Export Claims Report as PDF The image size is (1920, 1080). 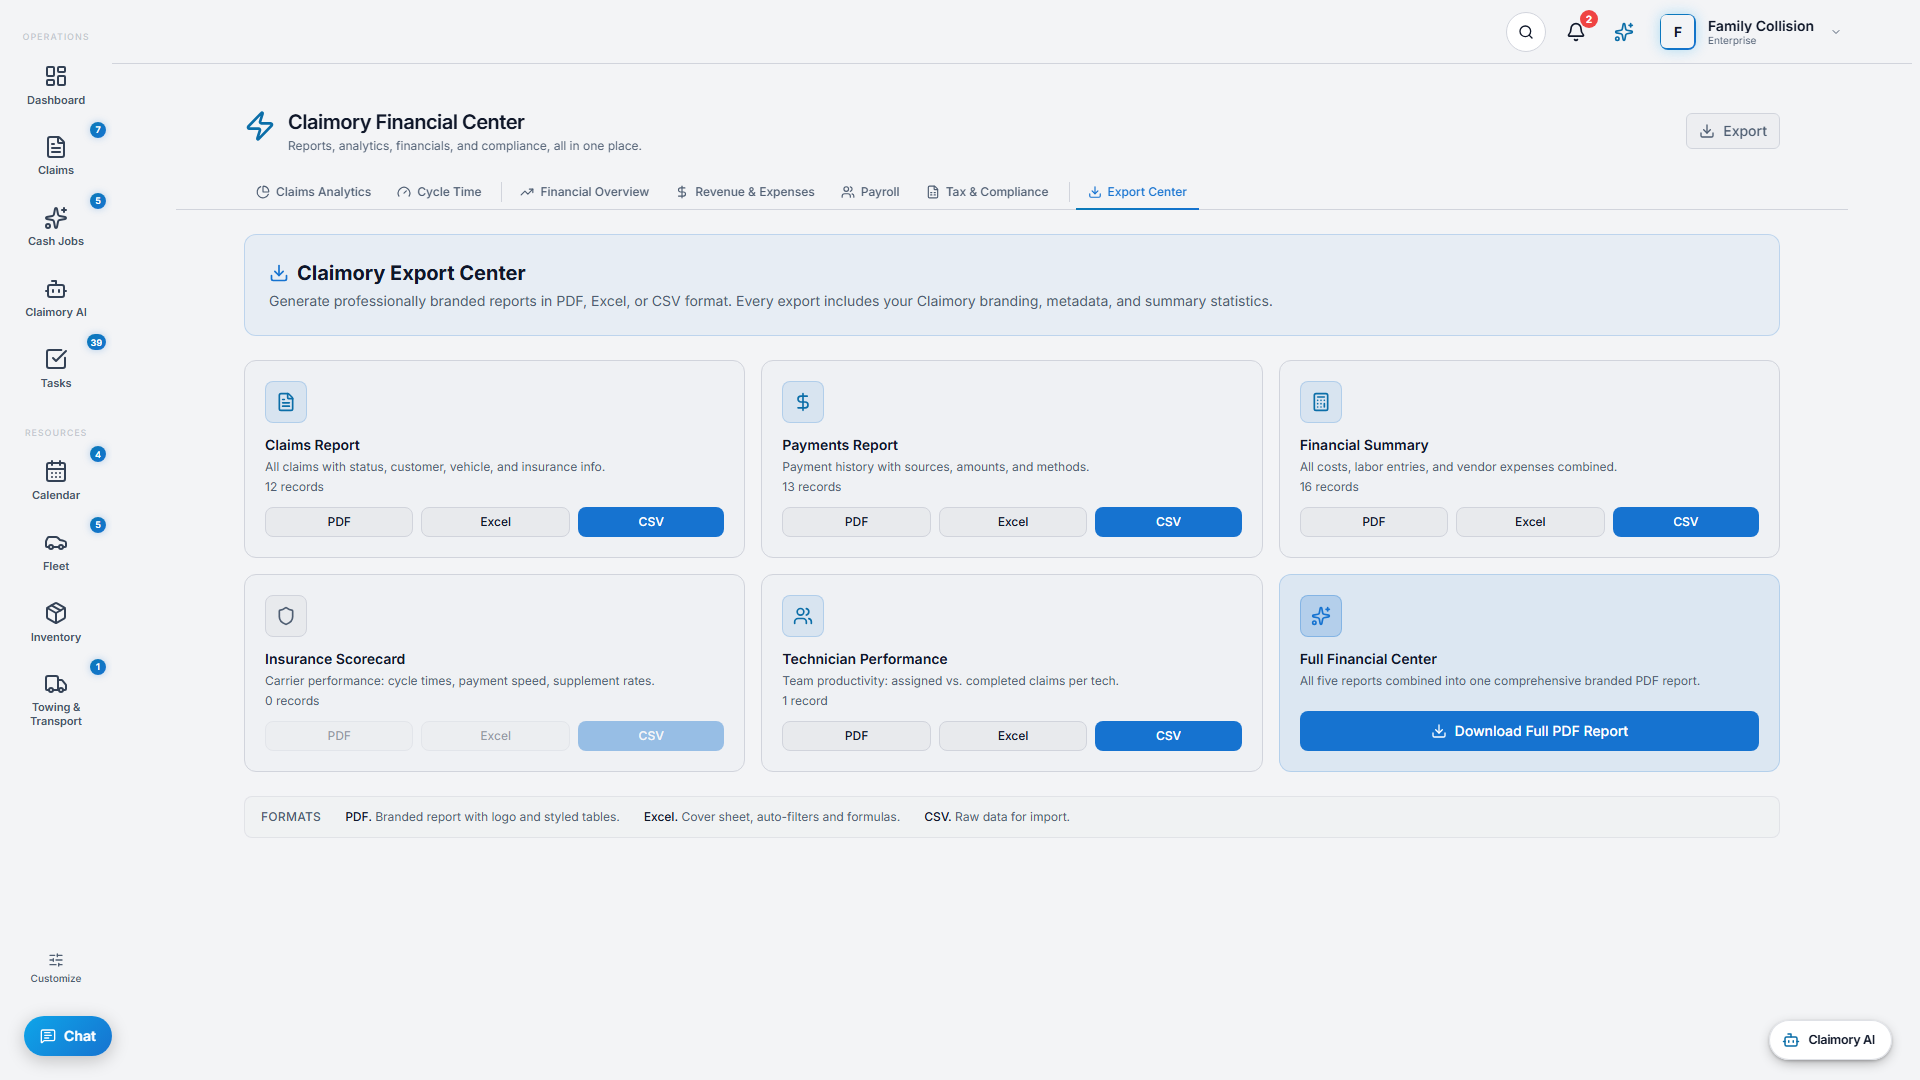point(339,522)
